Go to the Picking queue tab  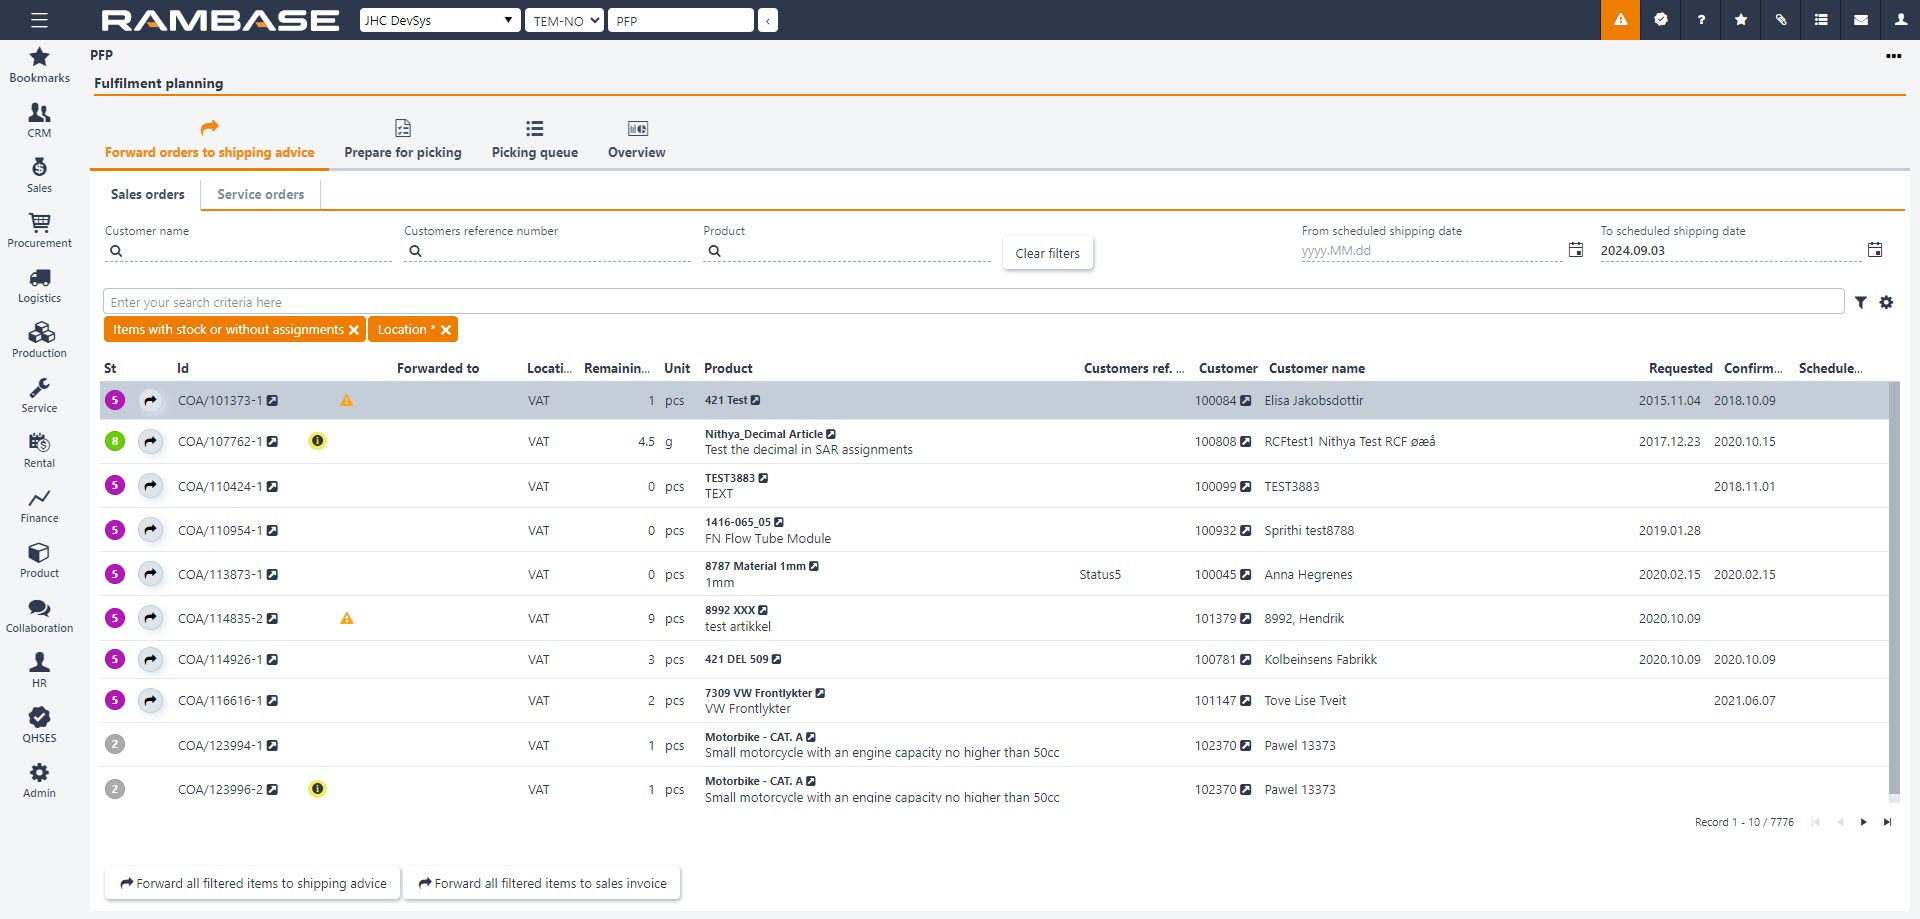(x=534, y=140)
